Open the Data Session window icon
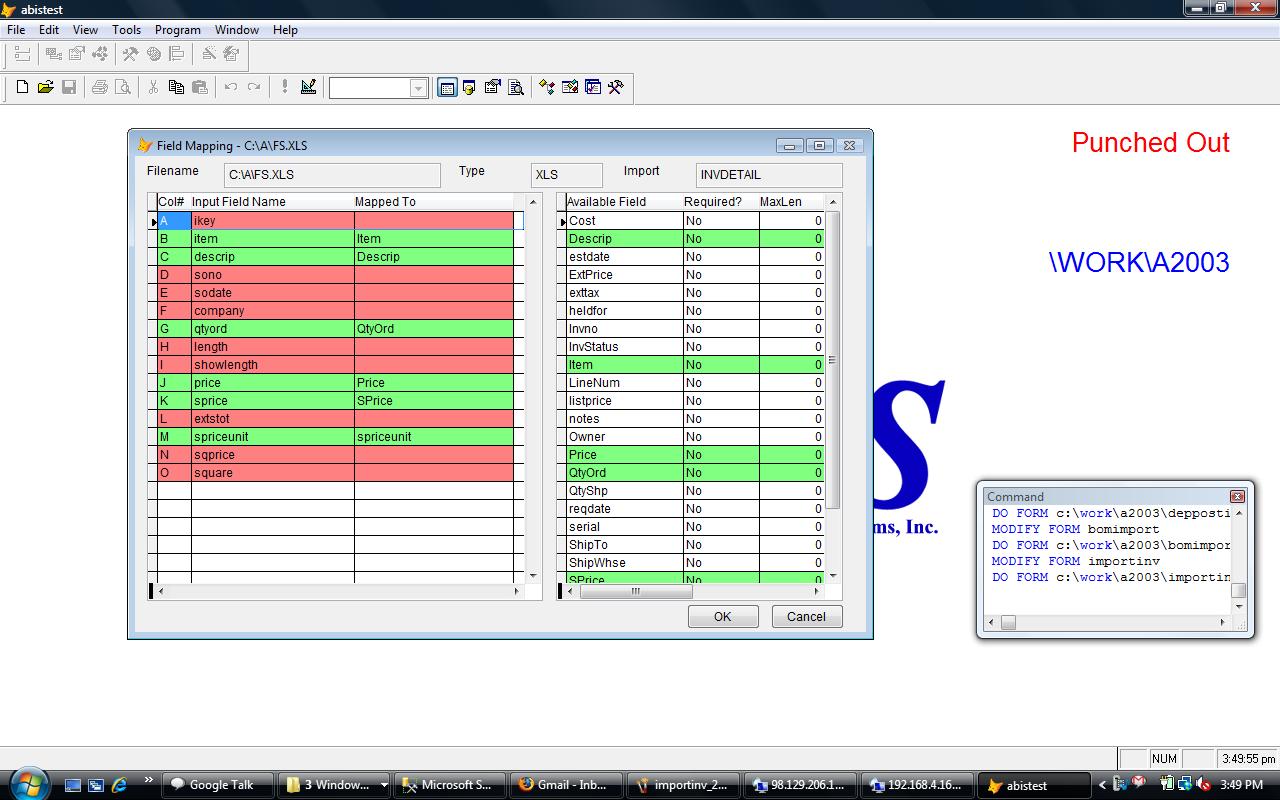This screenshot has height=800, width=1280. [x=469, y=88]
